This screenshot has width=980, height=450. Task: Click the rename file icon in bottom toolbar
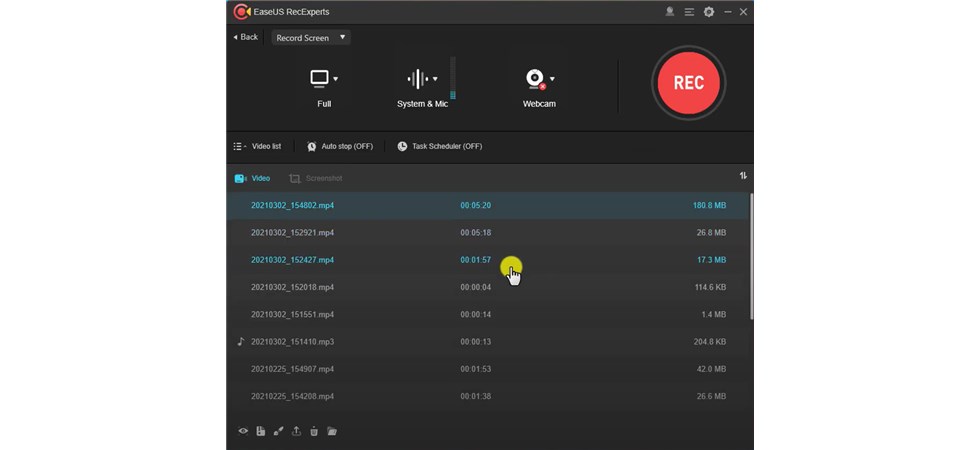point(261,431)
